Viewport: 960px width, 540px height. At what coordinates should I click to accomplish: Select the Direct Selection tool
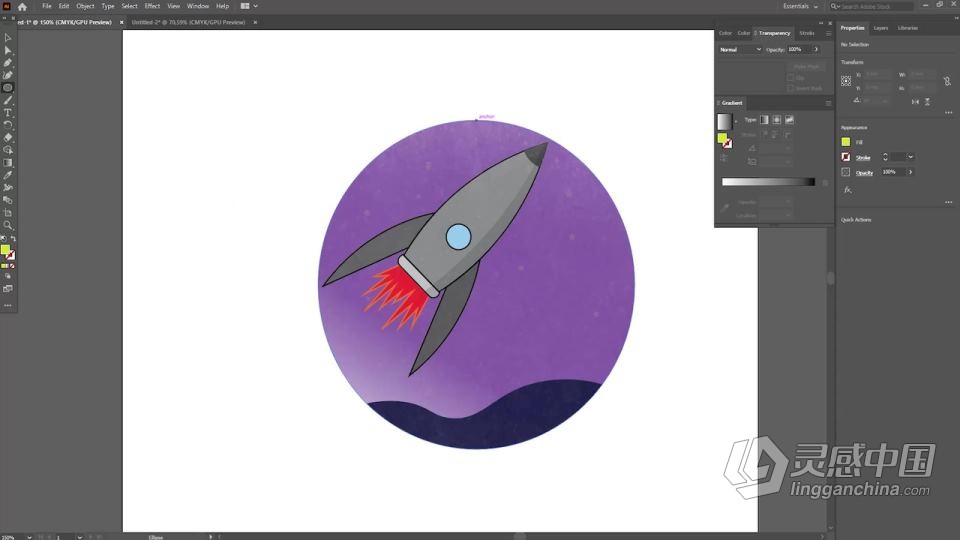tap(8, 50)
